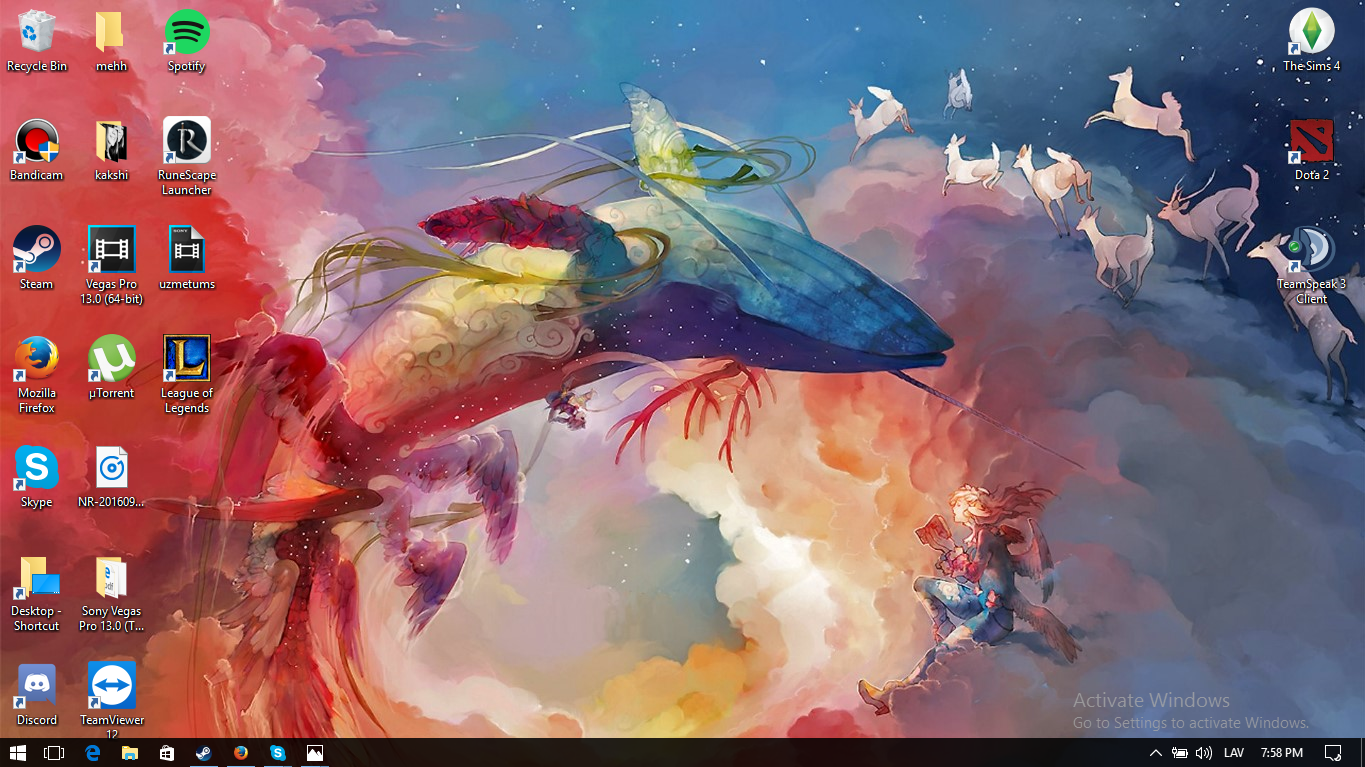Open the 7:58 PM clock flyout

click(1282, 752)
